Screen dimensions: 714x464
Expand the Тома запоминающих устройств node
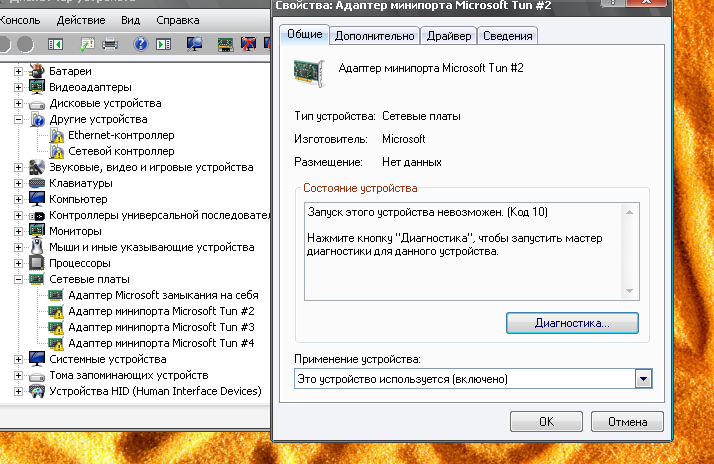tap(18, 376)
